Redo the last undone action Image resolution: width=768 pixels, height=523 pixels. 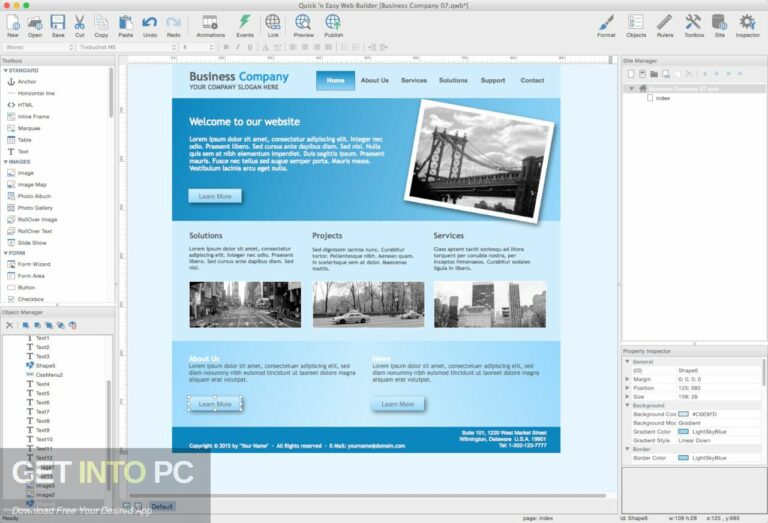click(x=173, y=26)
